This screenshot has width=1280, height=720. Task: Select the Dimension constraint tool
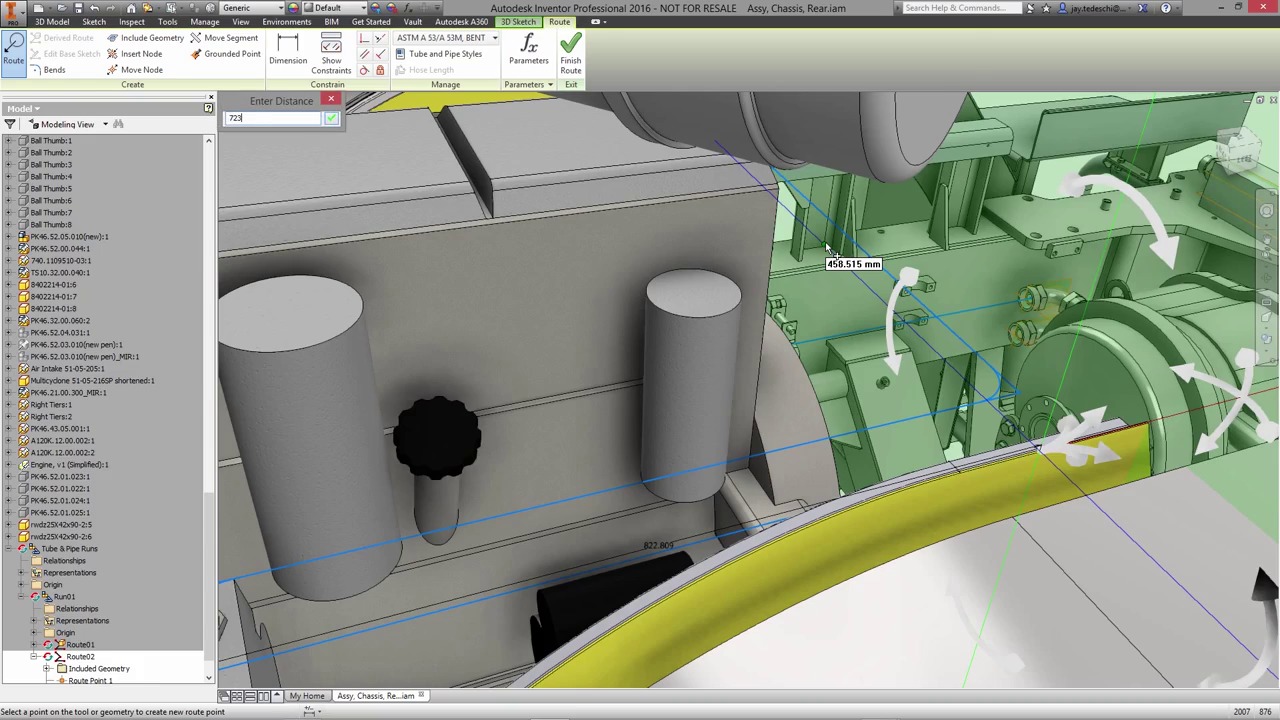tap(287, 50)
